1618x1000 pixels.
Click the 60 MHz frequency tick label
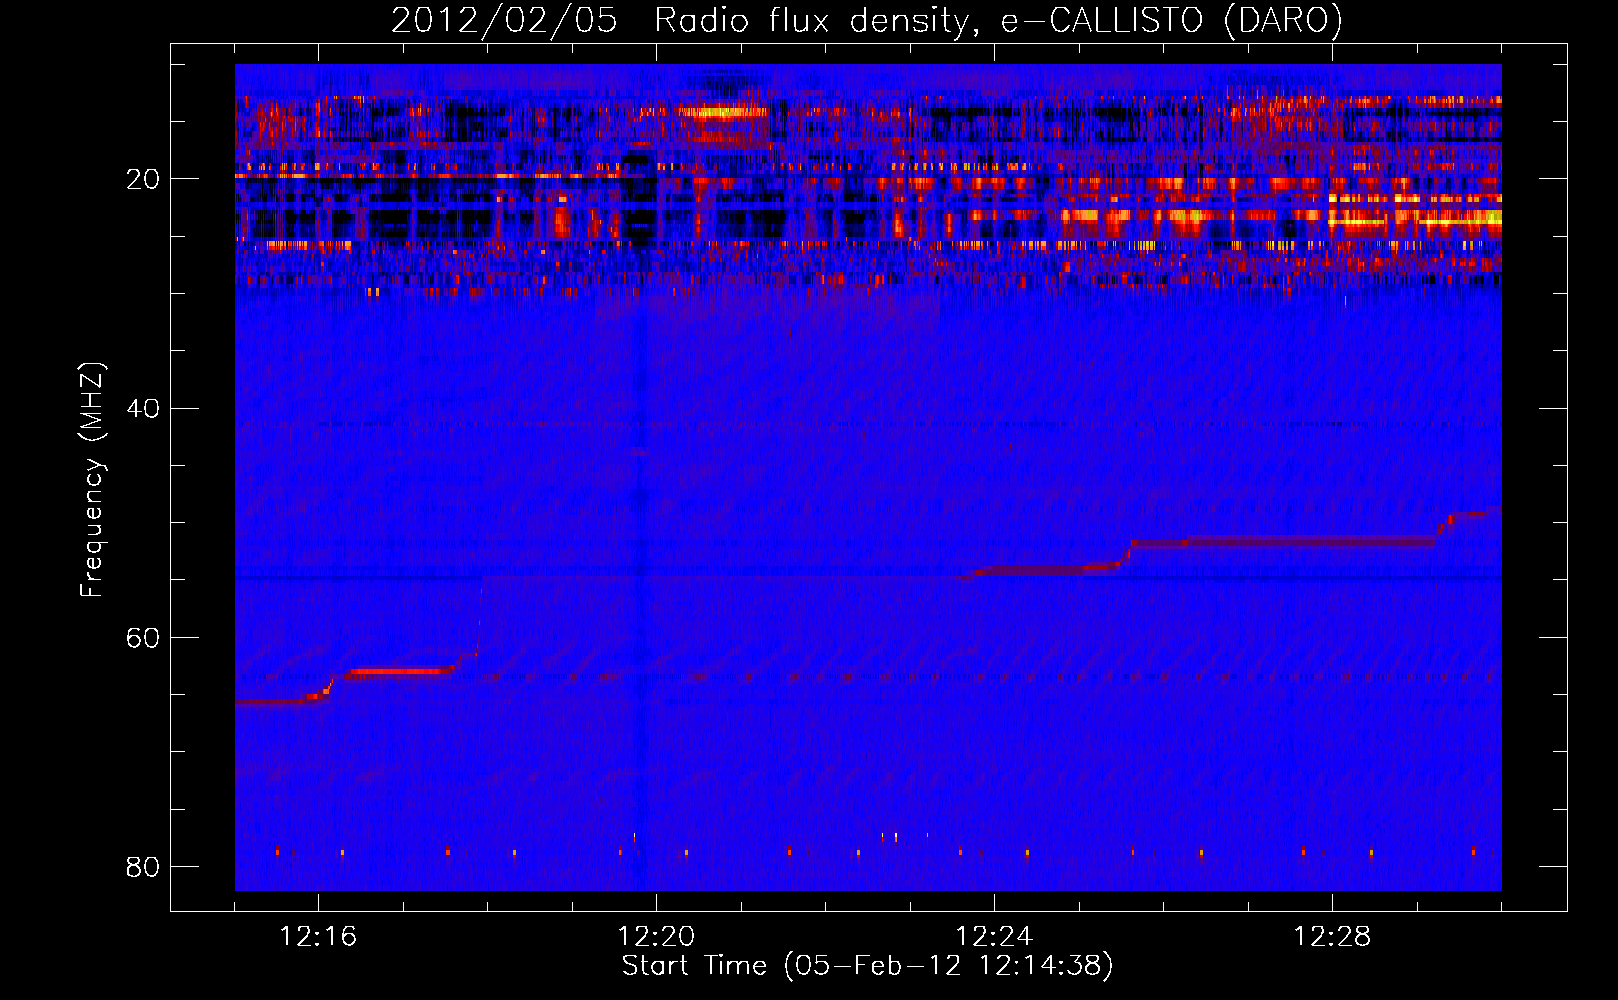click(x=143, y=637)
